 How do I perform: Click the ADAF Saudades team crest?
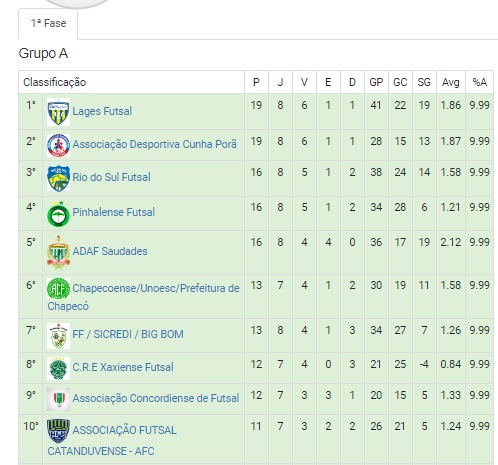pos(58,252)
